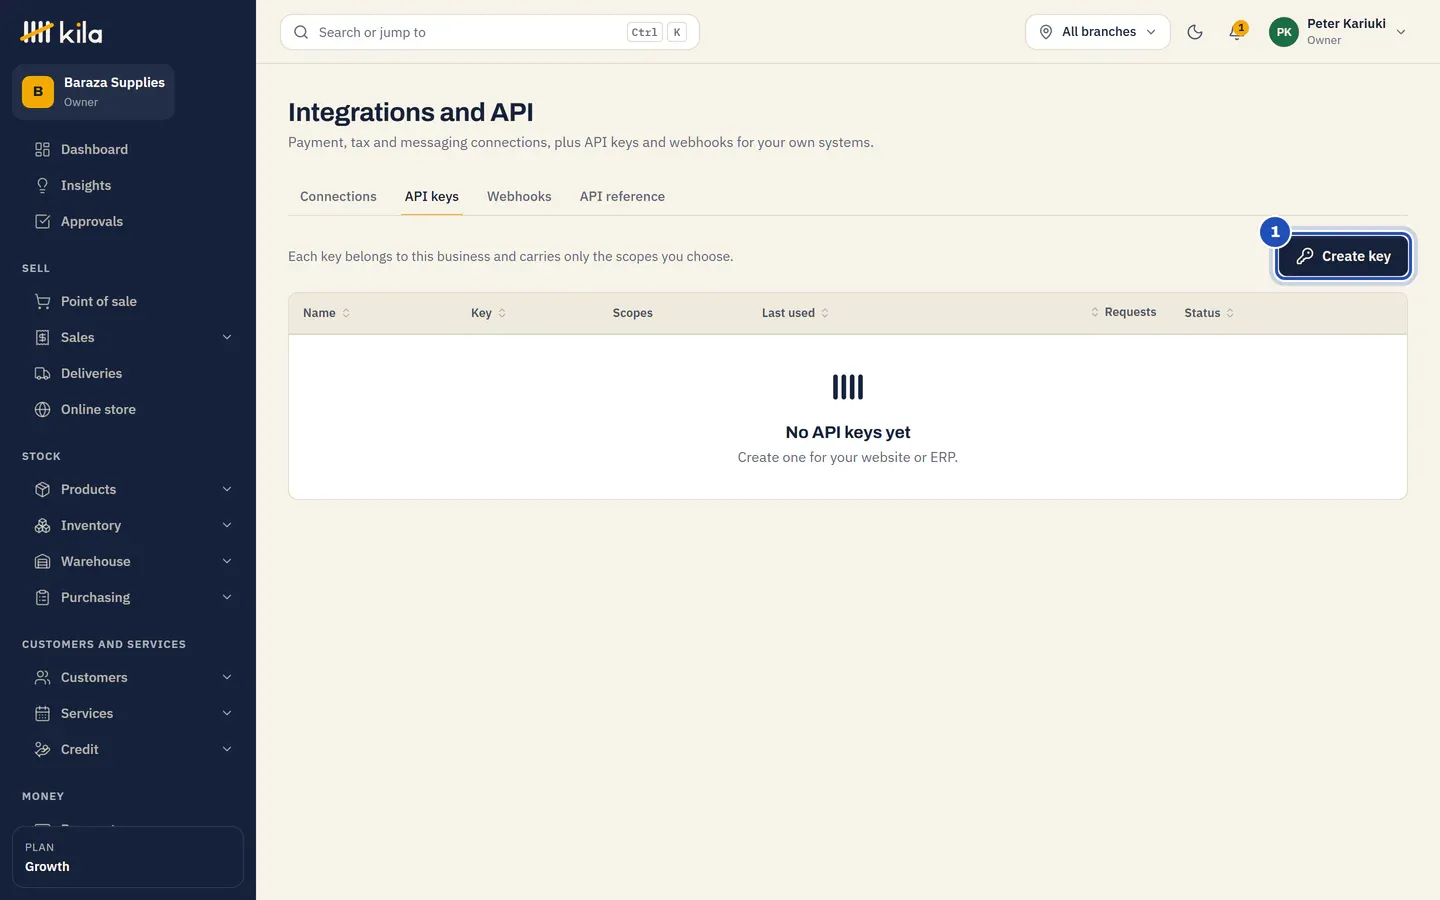Toggle dark mode with the moon icon
This screenshot has width=1440, height=900.
[1195, 32]
